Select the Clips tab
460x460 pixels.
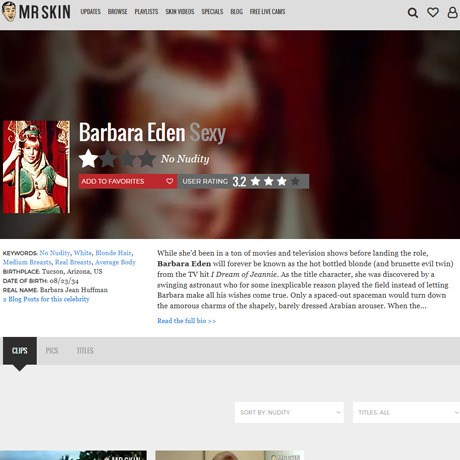point(20,351)
